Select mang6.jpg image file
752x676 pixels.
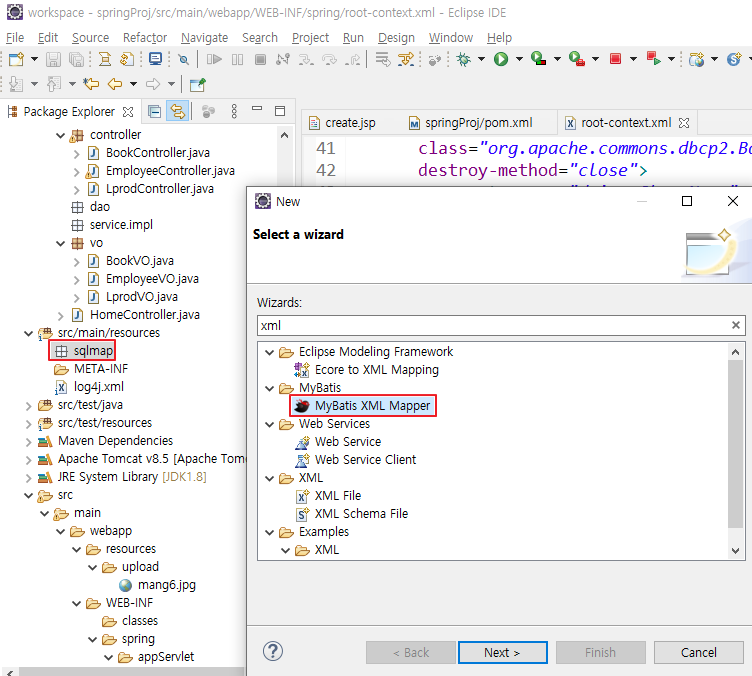pyautogui.click(x=158, y=585)
